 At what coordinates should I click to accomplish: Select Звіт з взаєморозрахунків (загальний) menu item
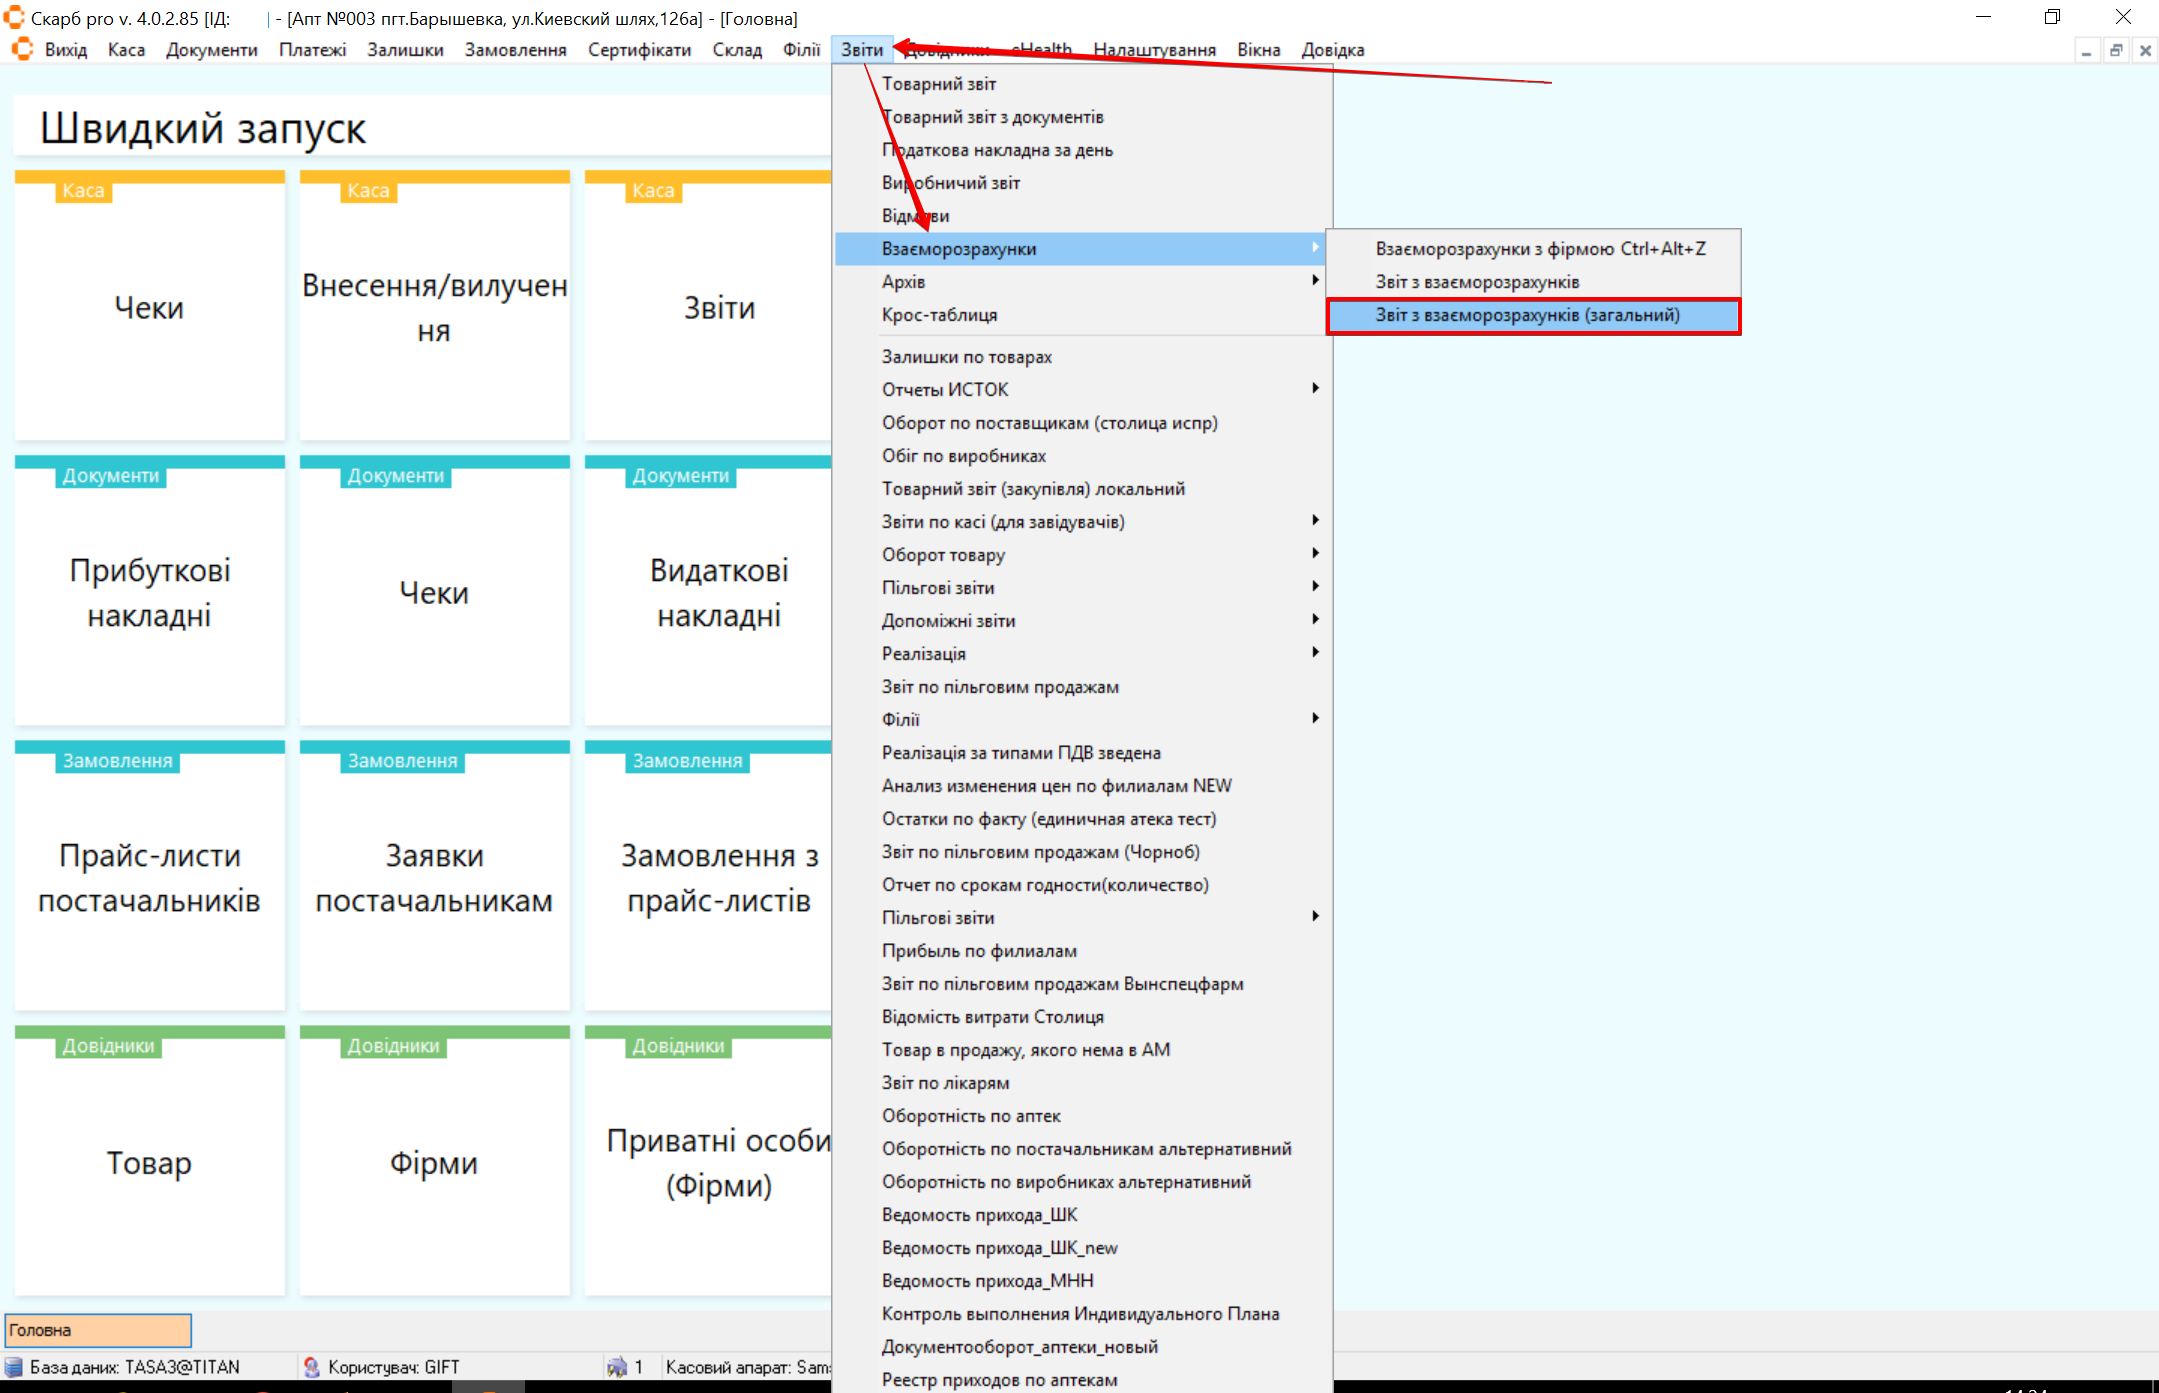click(1527, 315)
